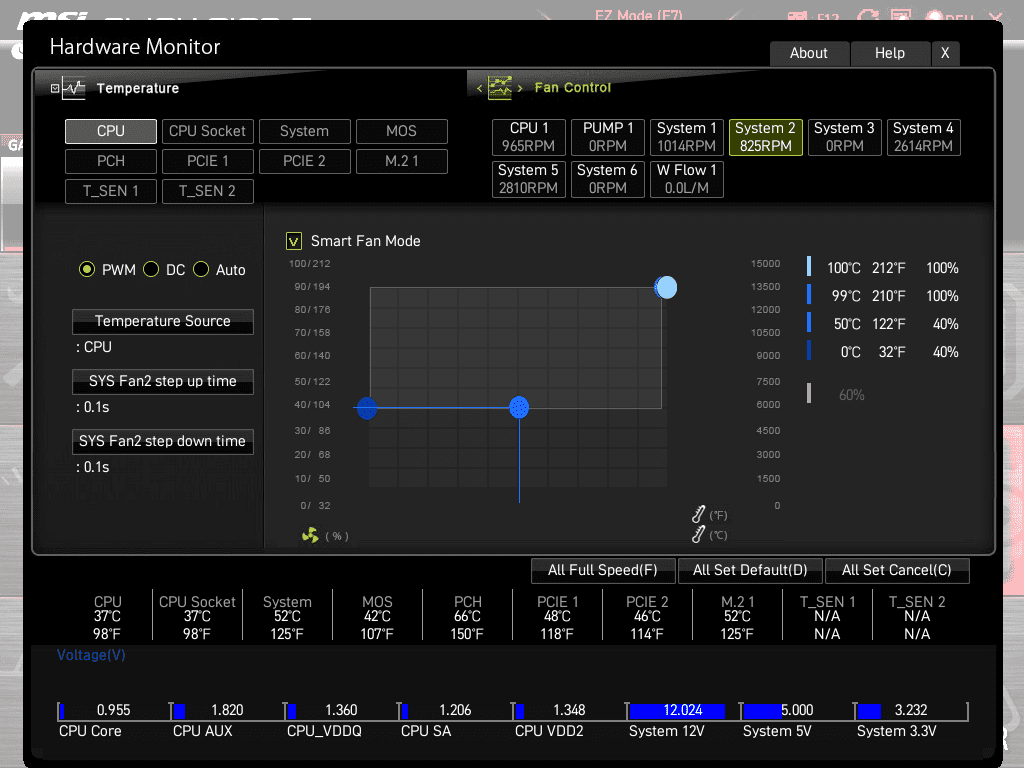This screenshot has width=1024, height=768.
Task: Click the middle 50°C fan curve point
Action: click(519, 408)
